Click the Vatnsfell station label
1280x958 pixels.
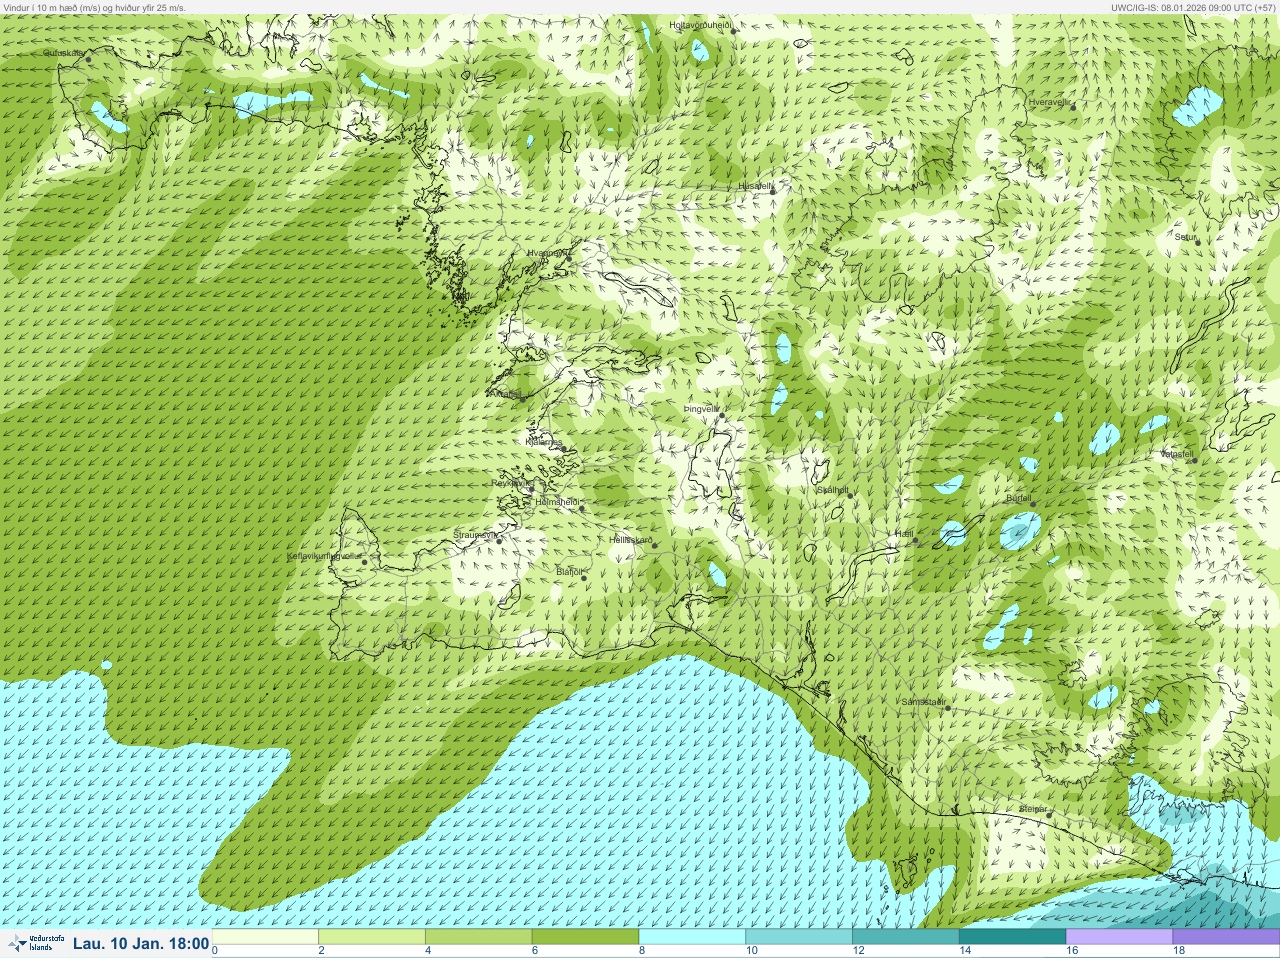(1177, 454)
